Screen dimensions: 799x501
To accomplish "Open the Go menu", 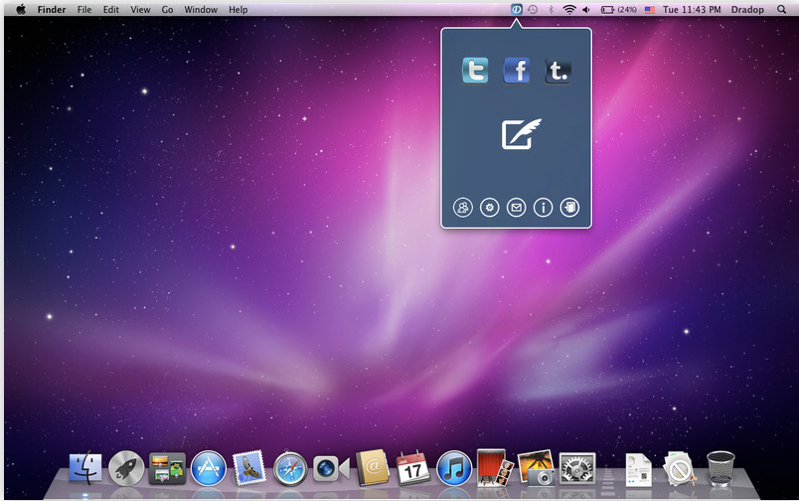I will (167, 9).
